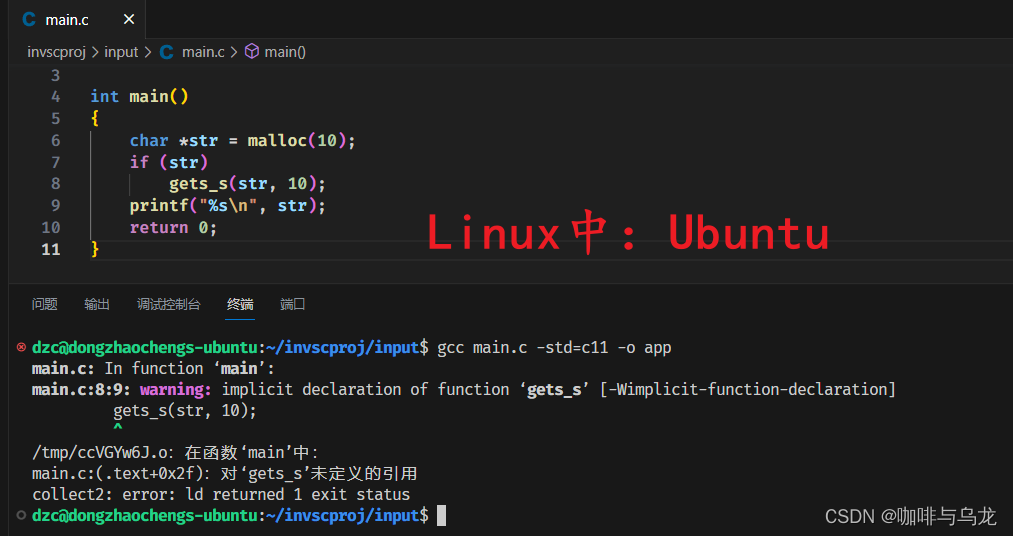
Task: Switch to the 问题 panel tab
Action: coord(45,304)
